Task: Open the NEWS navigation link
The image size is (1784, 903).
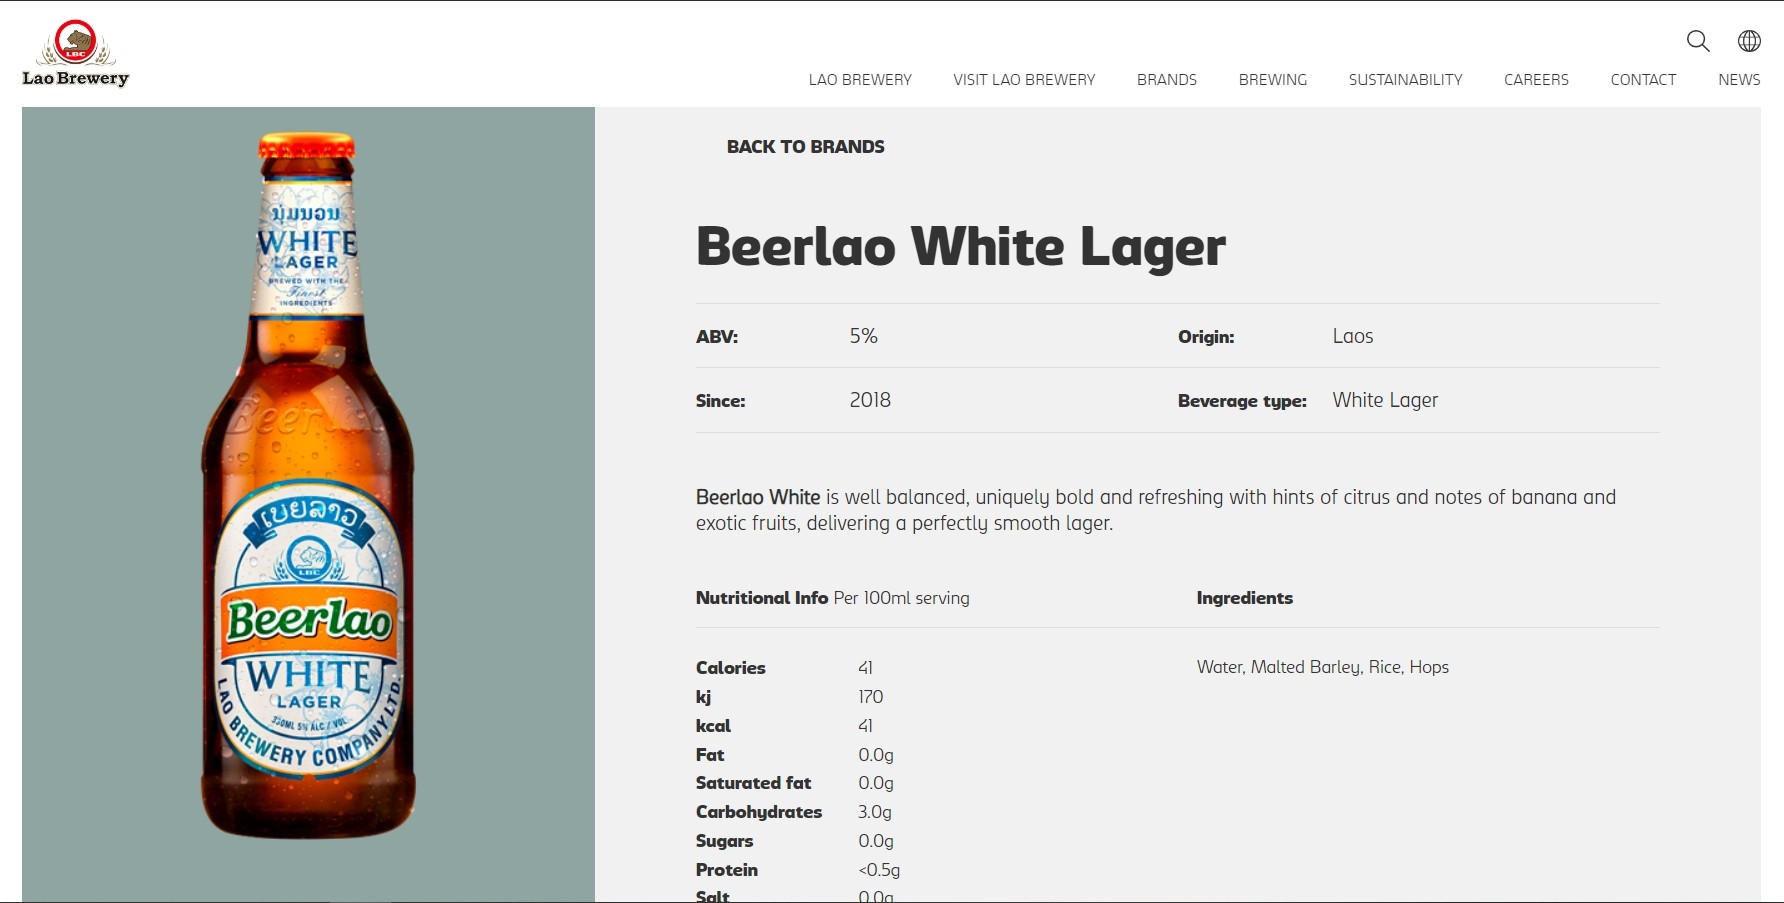Action: tap(1739, 80)
